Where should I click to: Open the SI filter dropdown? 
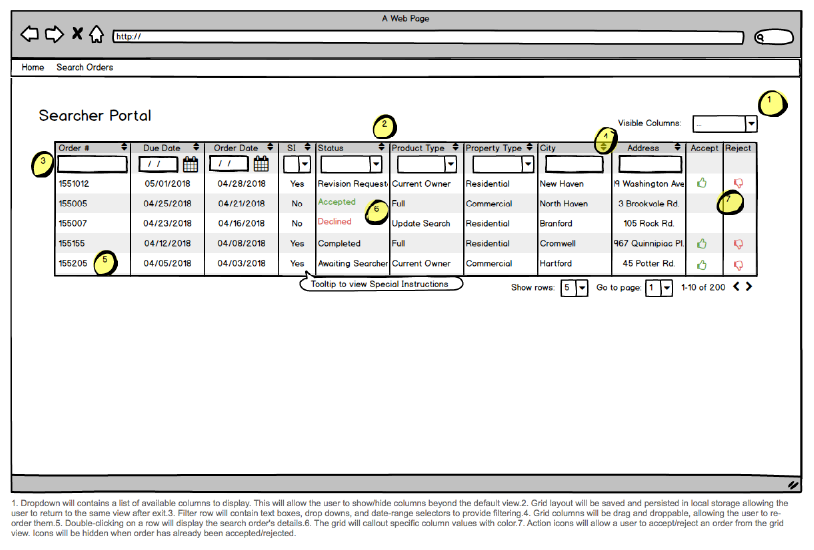click(297, 165)
